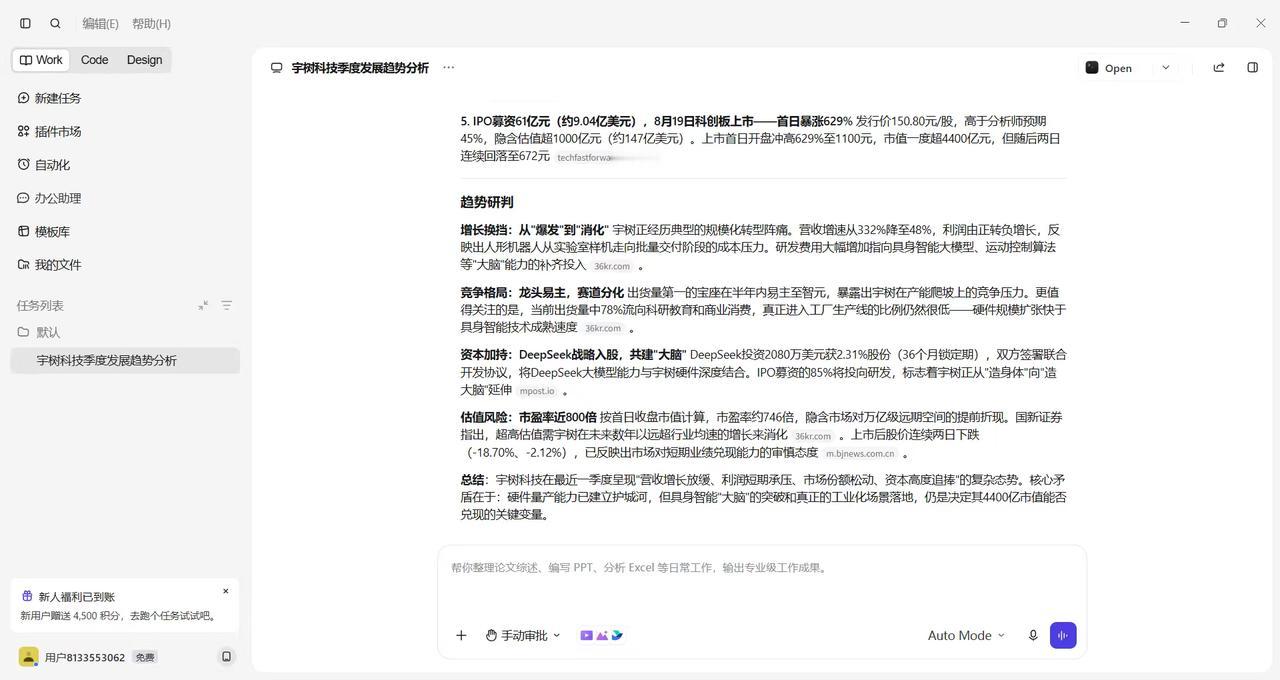Click the 任务列表 section label

point(40,305)
